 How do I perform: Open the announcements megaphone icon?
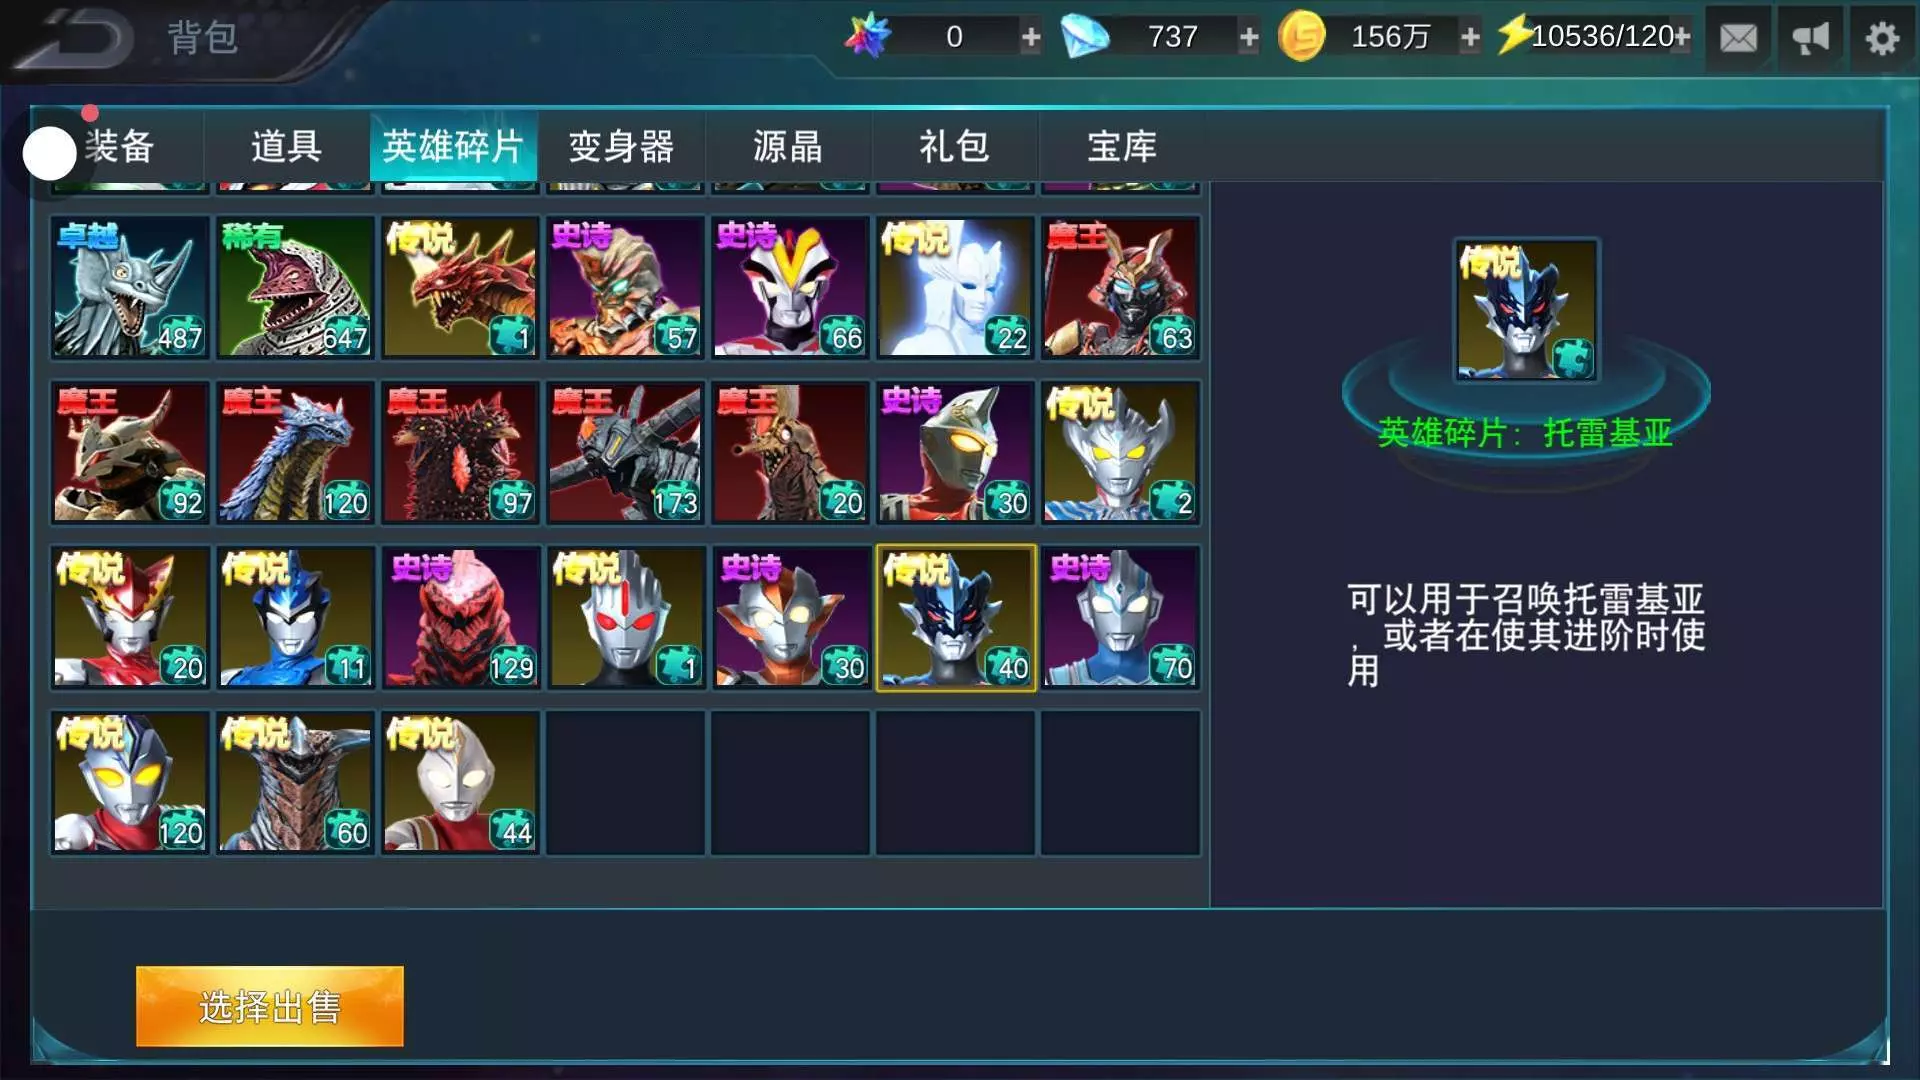(1810, 38)
